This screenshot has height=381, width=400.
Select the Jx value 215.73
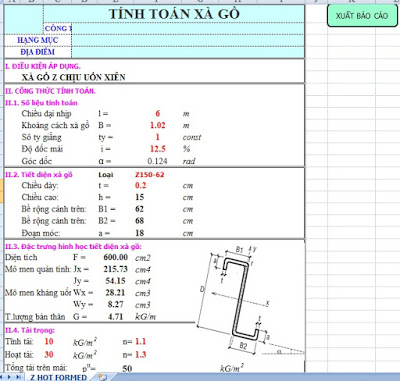click(116, 269)
